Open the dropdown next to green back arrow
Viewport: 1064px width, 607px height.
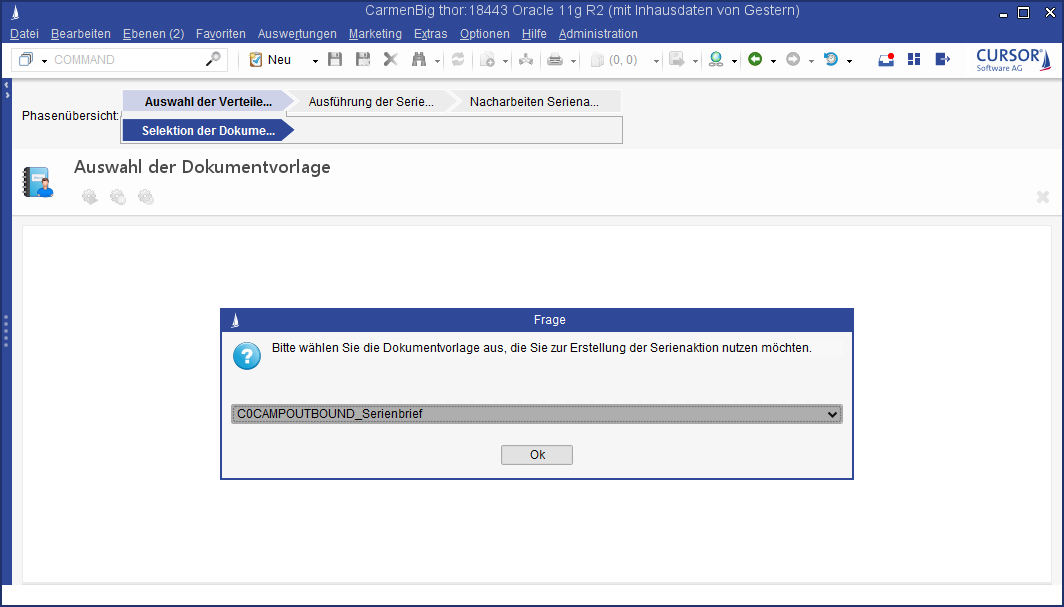coord(773,61)
